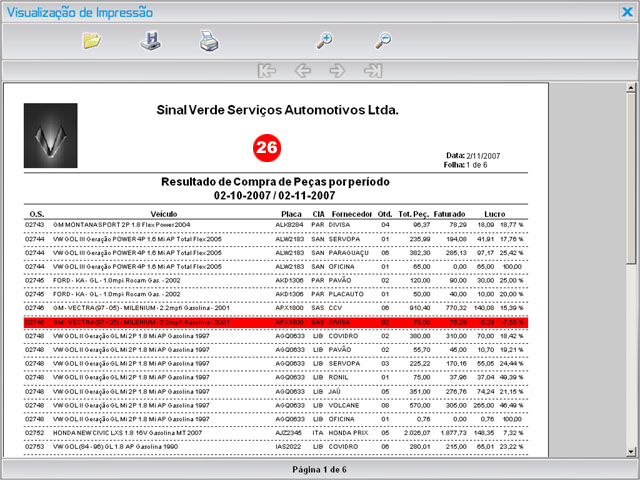Viewport: 640px width, 480px height.
Task: Click the company logo image
Action: tap(51, 136)
